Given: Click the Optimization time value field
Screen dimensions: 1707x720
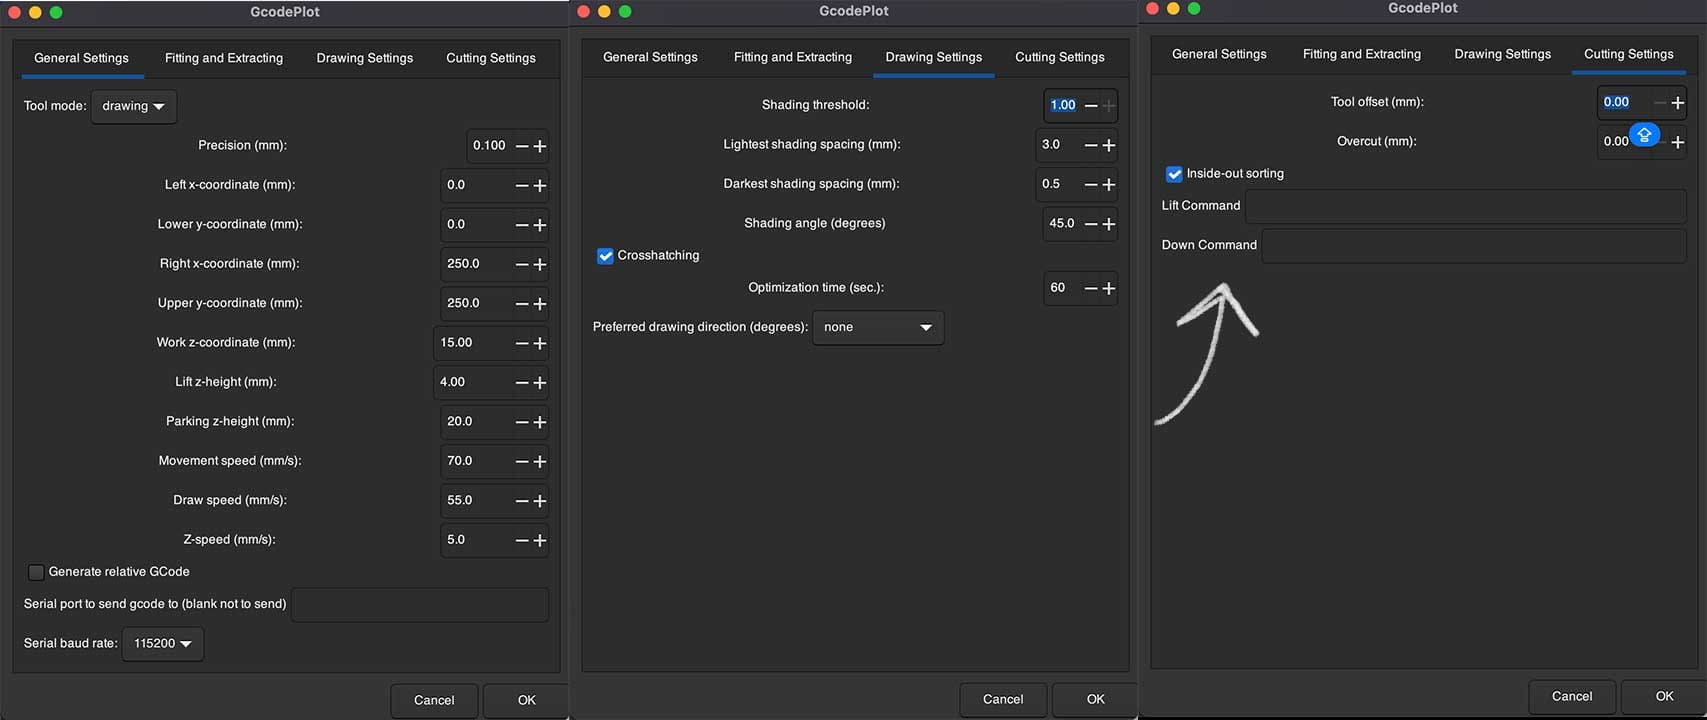Looking at the screenshot, I should (1061, 288).
